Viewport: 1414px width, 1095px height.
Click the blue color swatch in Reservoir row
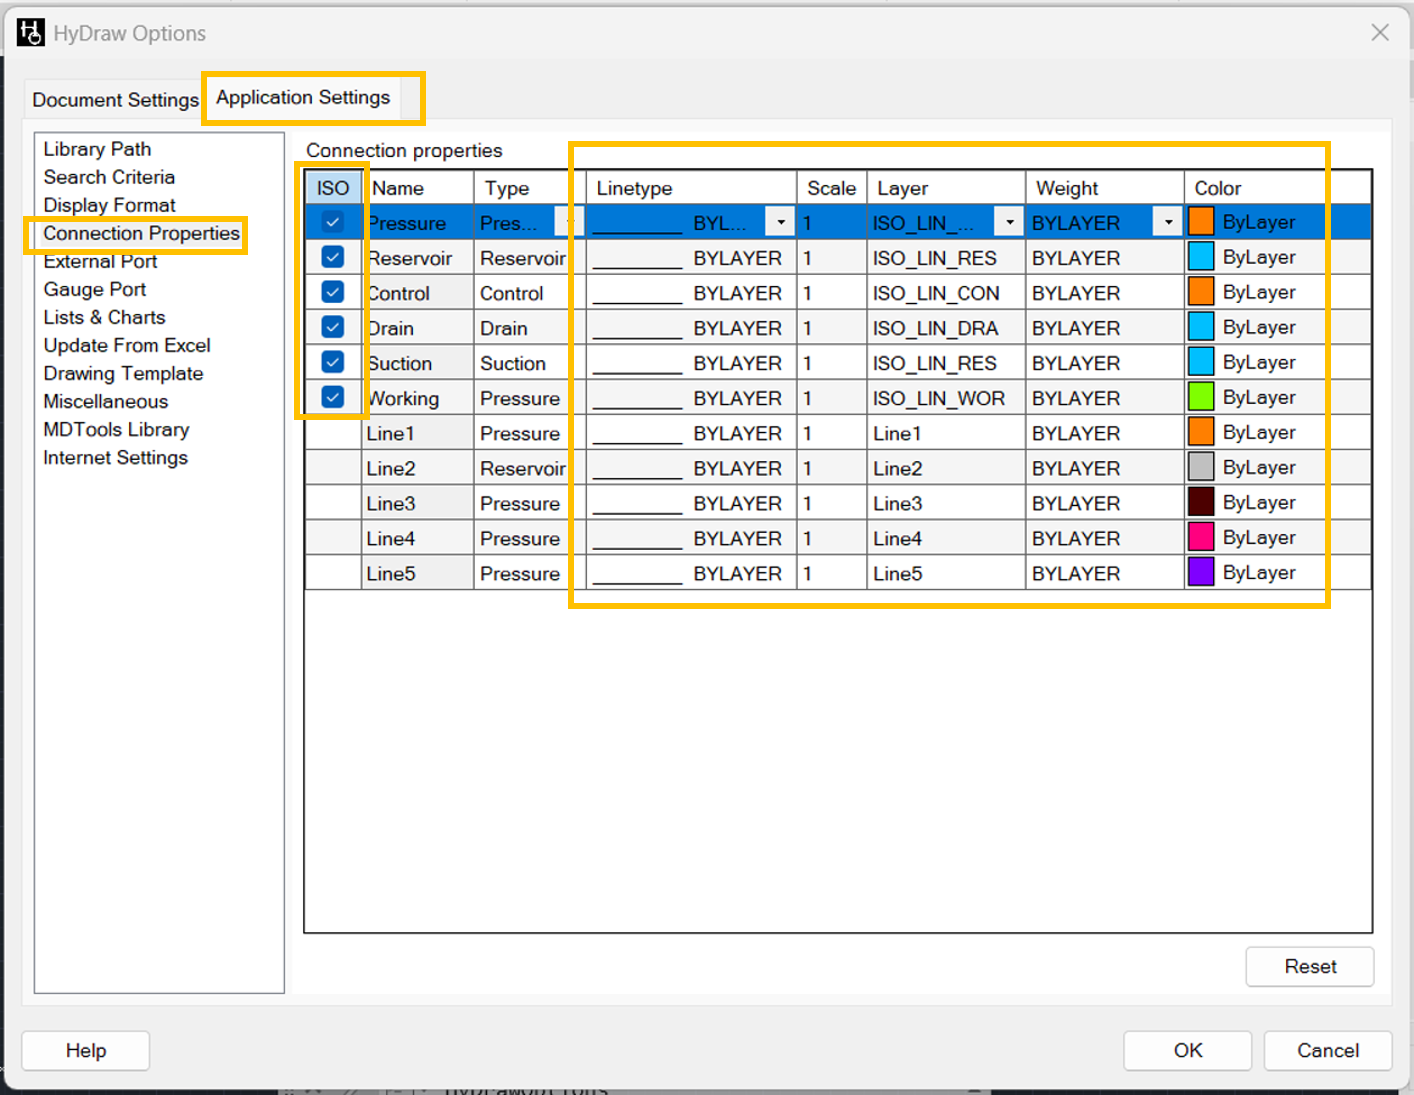pos(1201,256)
